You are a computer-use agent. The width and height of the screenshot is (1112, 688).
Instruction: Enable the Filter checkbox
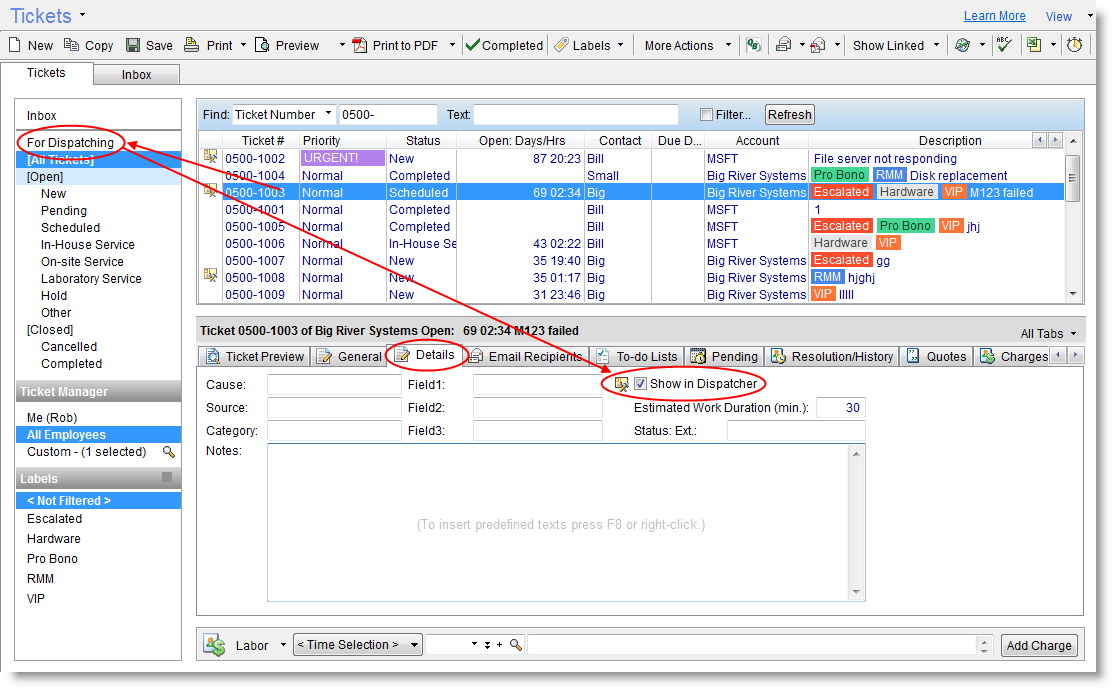click(x=707, y=115)
